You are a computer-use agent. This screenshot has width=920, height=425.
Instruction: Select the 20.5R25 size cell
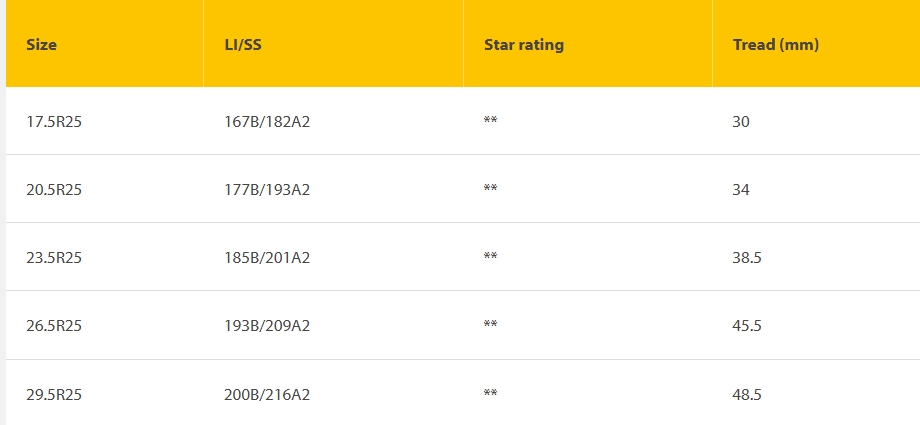[x=54, y=190]
